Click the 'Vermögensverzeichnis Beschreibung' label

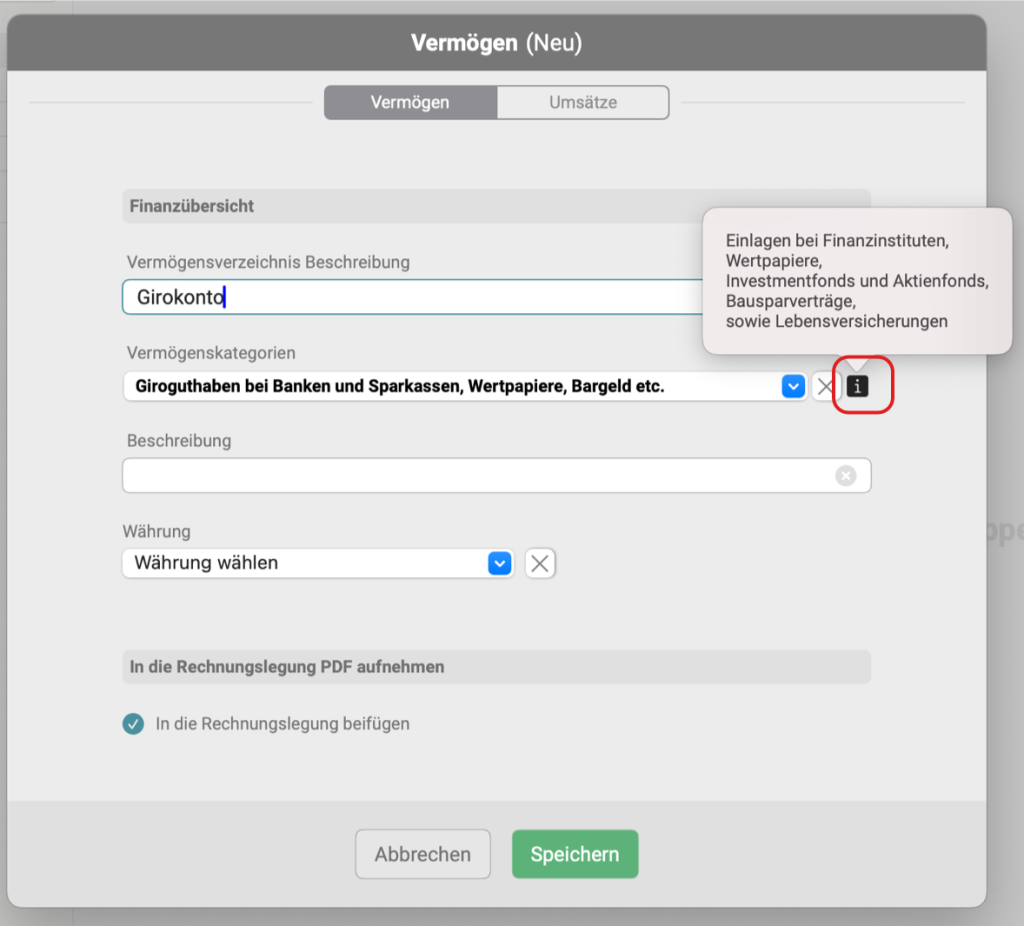(x=268, y=262)
